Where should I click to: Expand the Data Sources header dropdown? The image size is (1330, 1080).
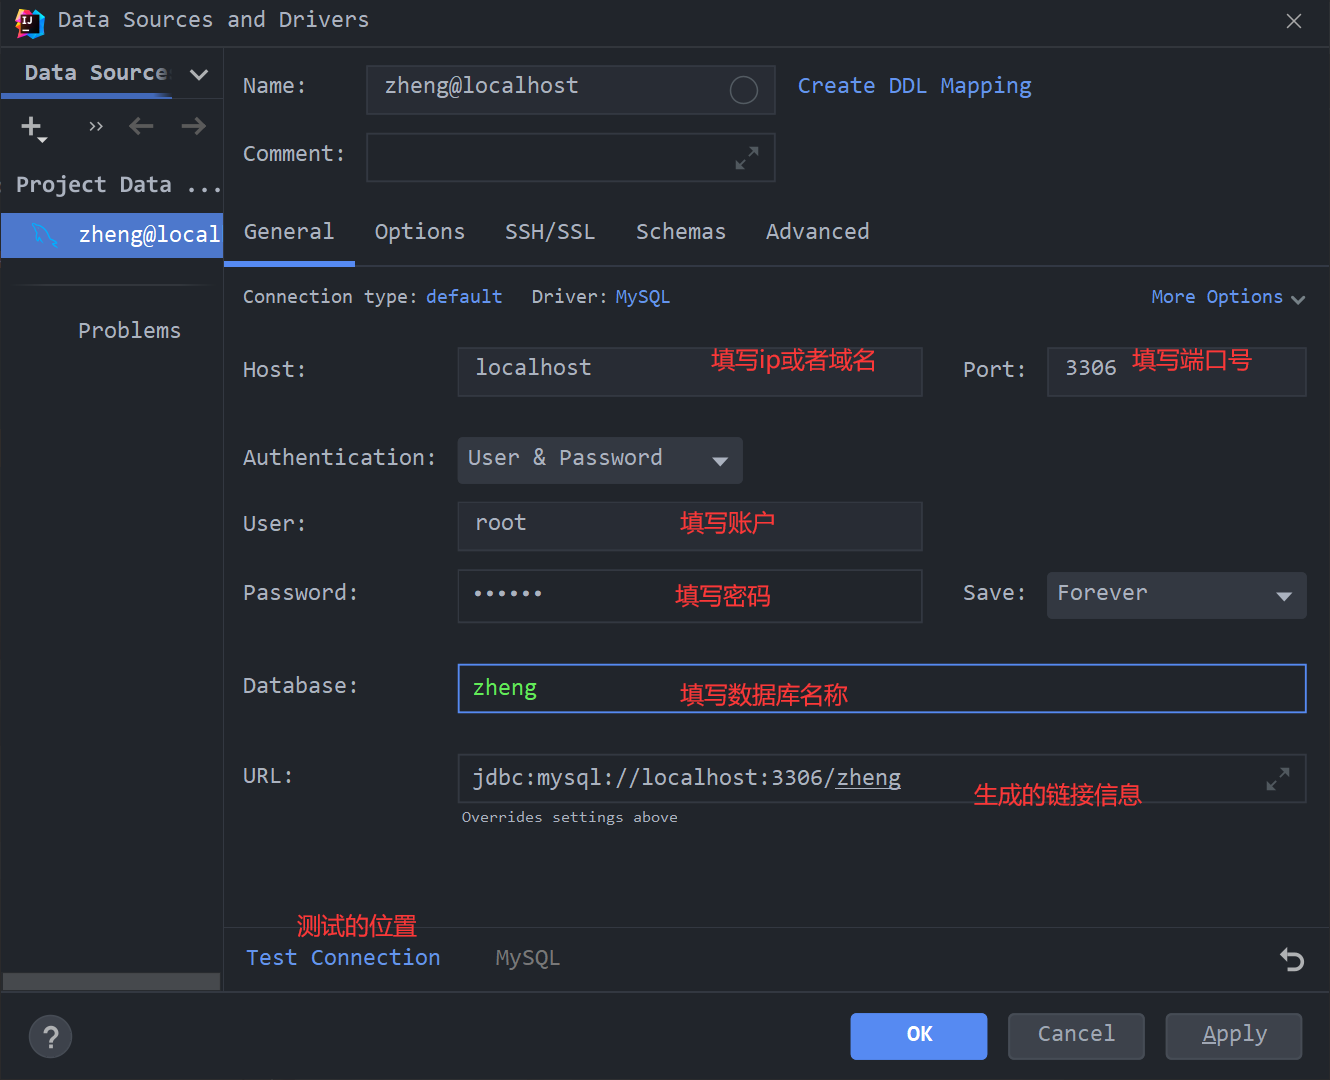coord(199,74)
